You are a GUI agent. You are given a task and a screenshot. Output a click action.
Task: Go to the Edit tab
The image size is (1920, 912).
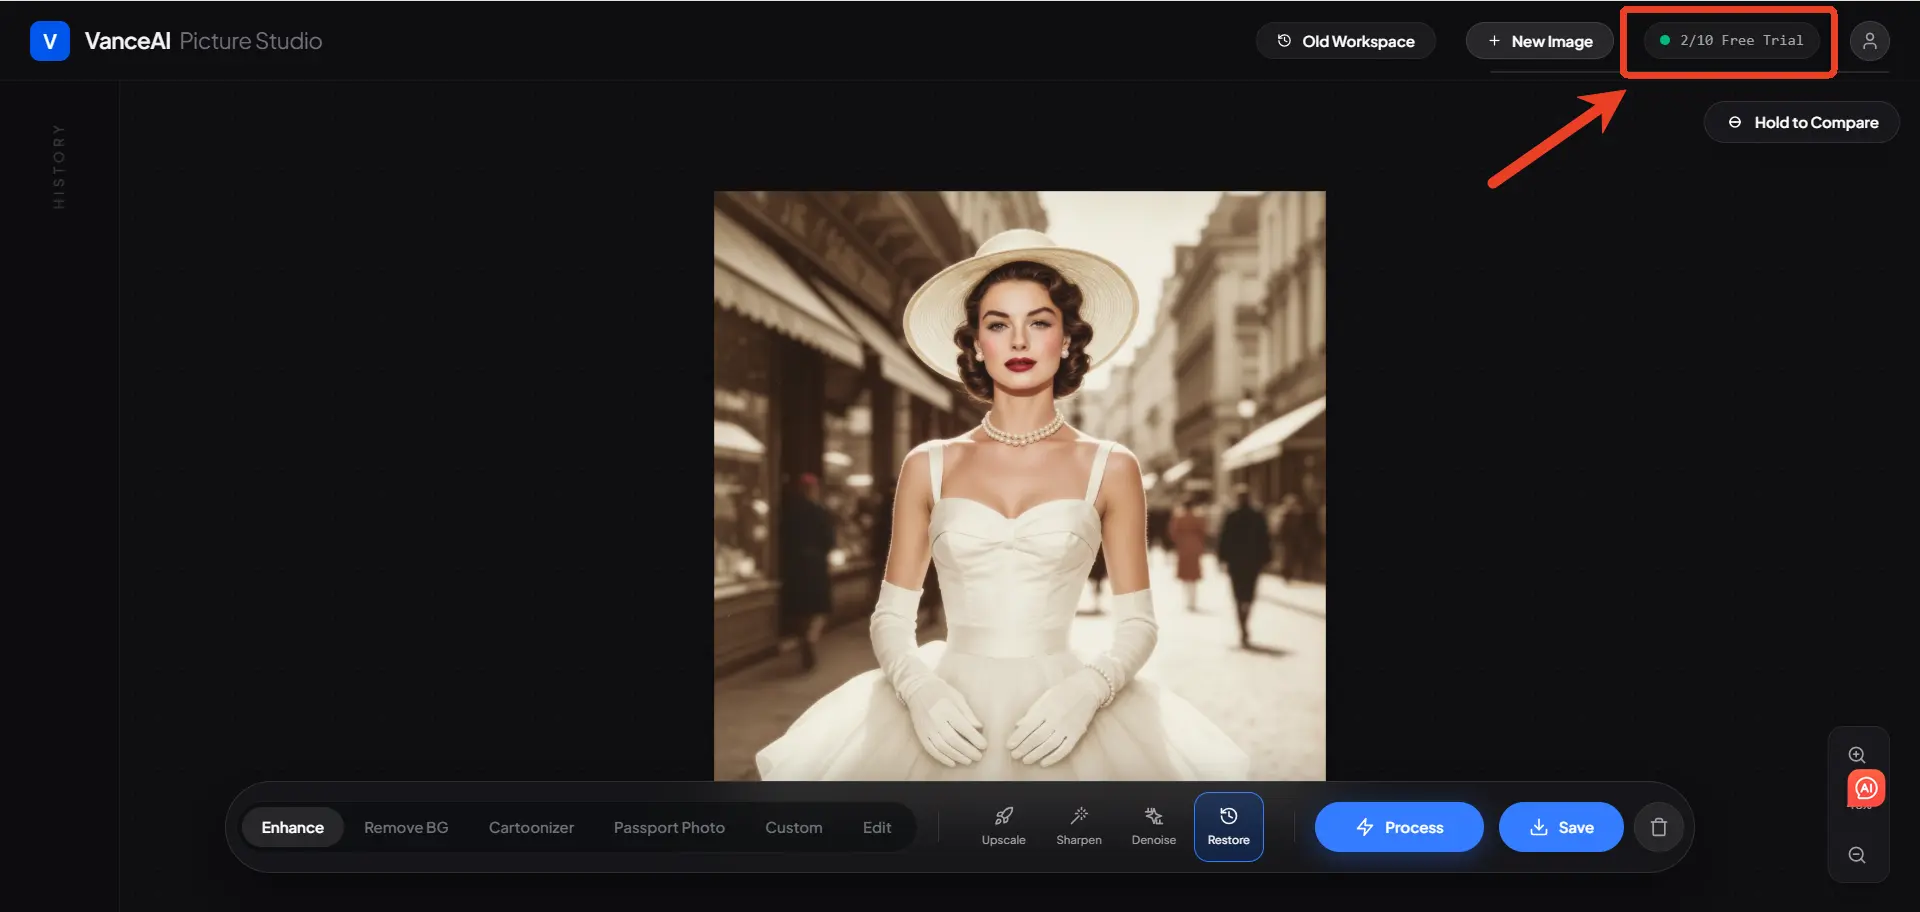pos(876,827)
